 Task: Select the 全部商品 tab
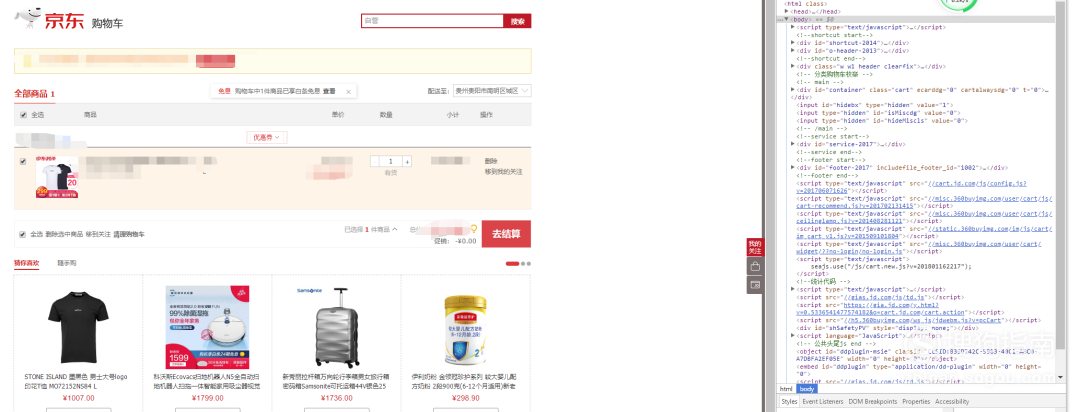point(34,94)
